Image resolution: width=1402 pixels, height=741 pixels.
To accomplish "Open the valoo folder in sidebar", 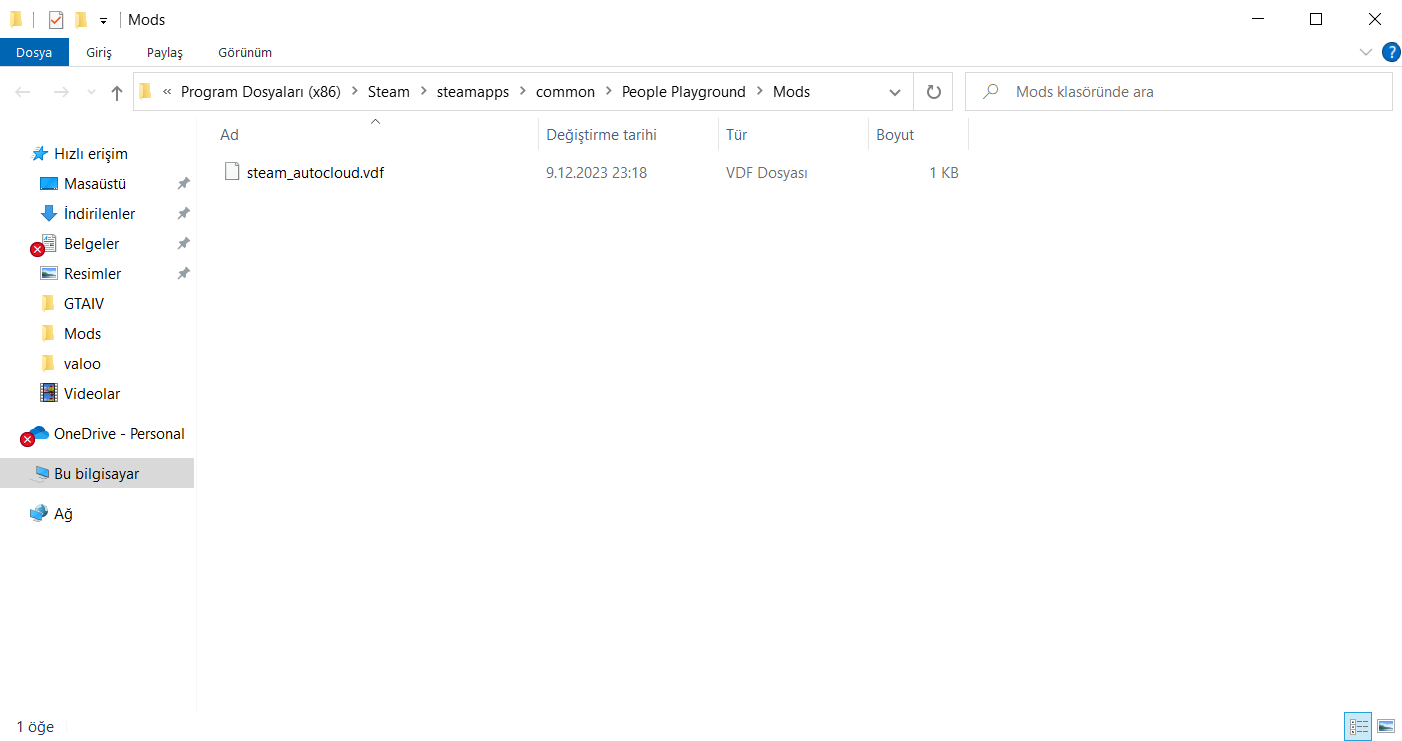I will click(x=82, y=364).
